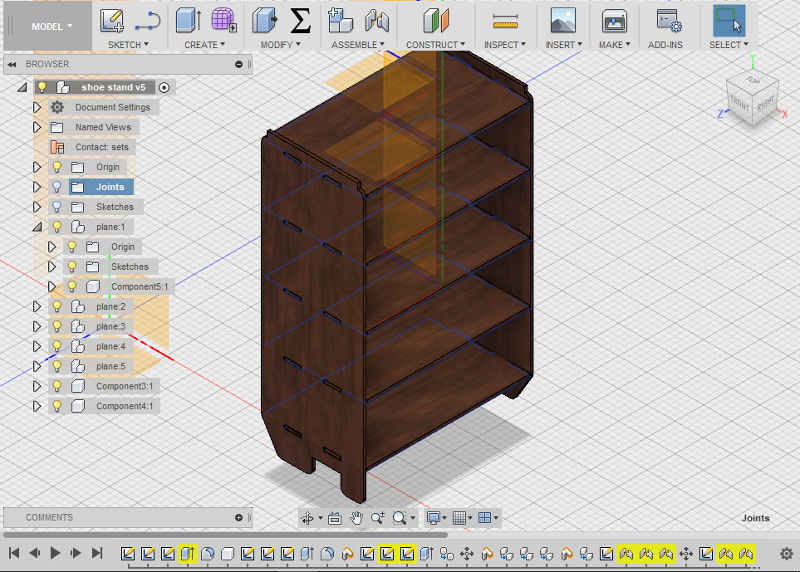Collapse the shoe stand v5 root node
This screenshot has height=572, width=800.
pos(22,87)
